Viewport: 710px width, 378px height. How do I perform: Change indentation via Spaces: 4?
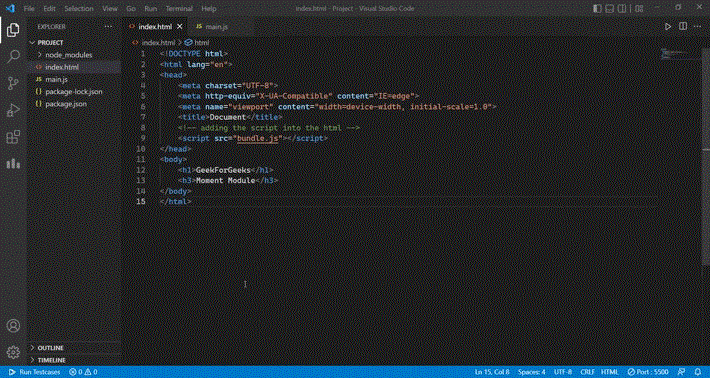click(532, 372)
